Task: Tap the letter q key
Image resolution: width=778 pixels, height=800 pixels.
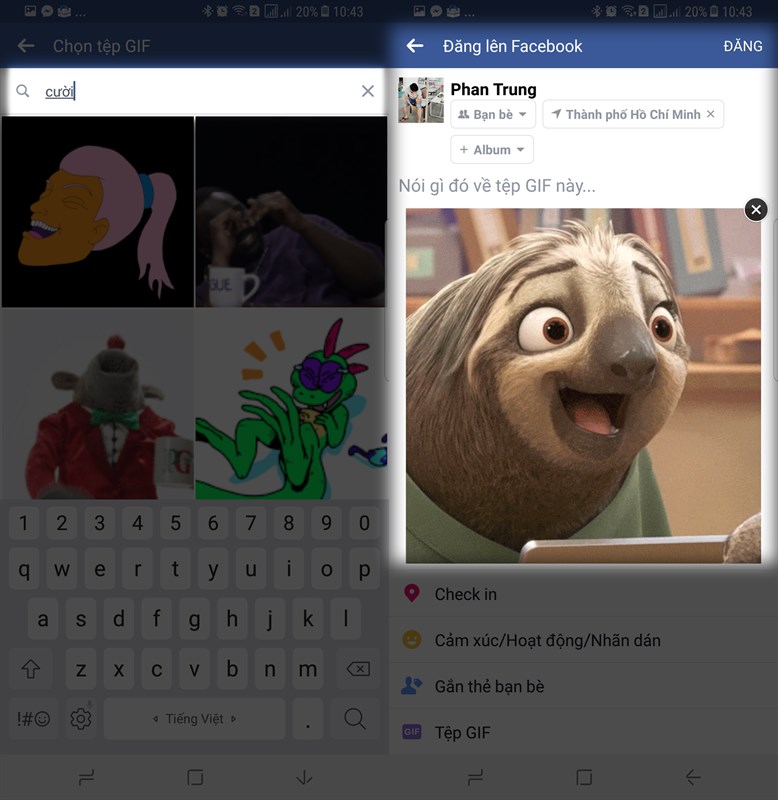Action: pos(24,568)
